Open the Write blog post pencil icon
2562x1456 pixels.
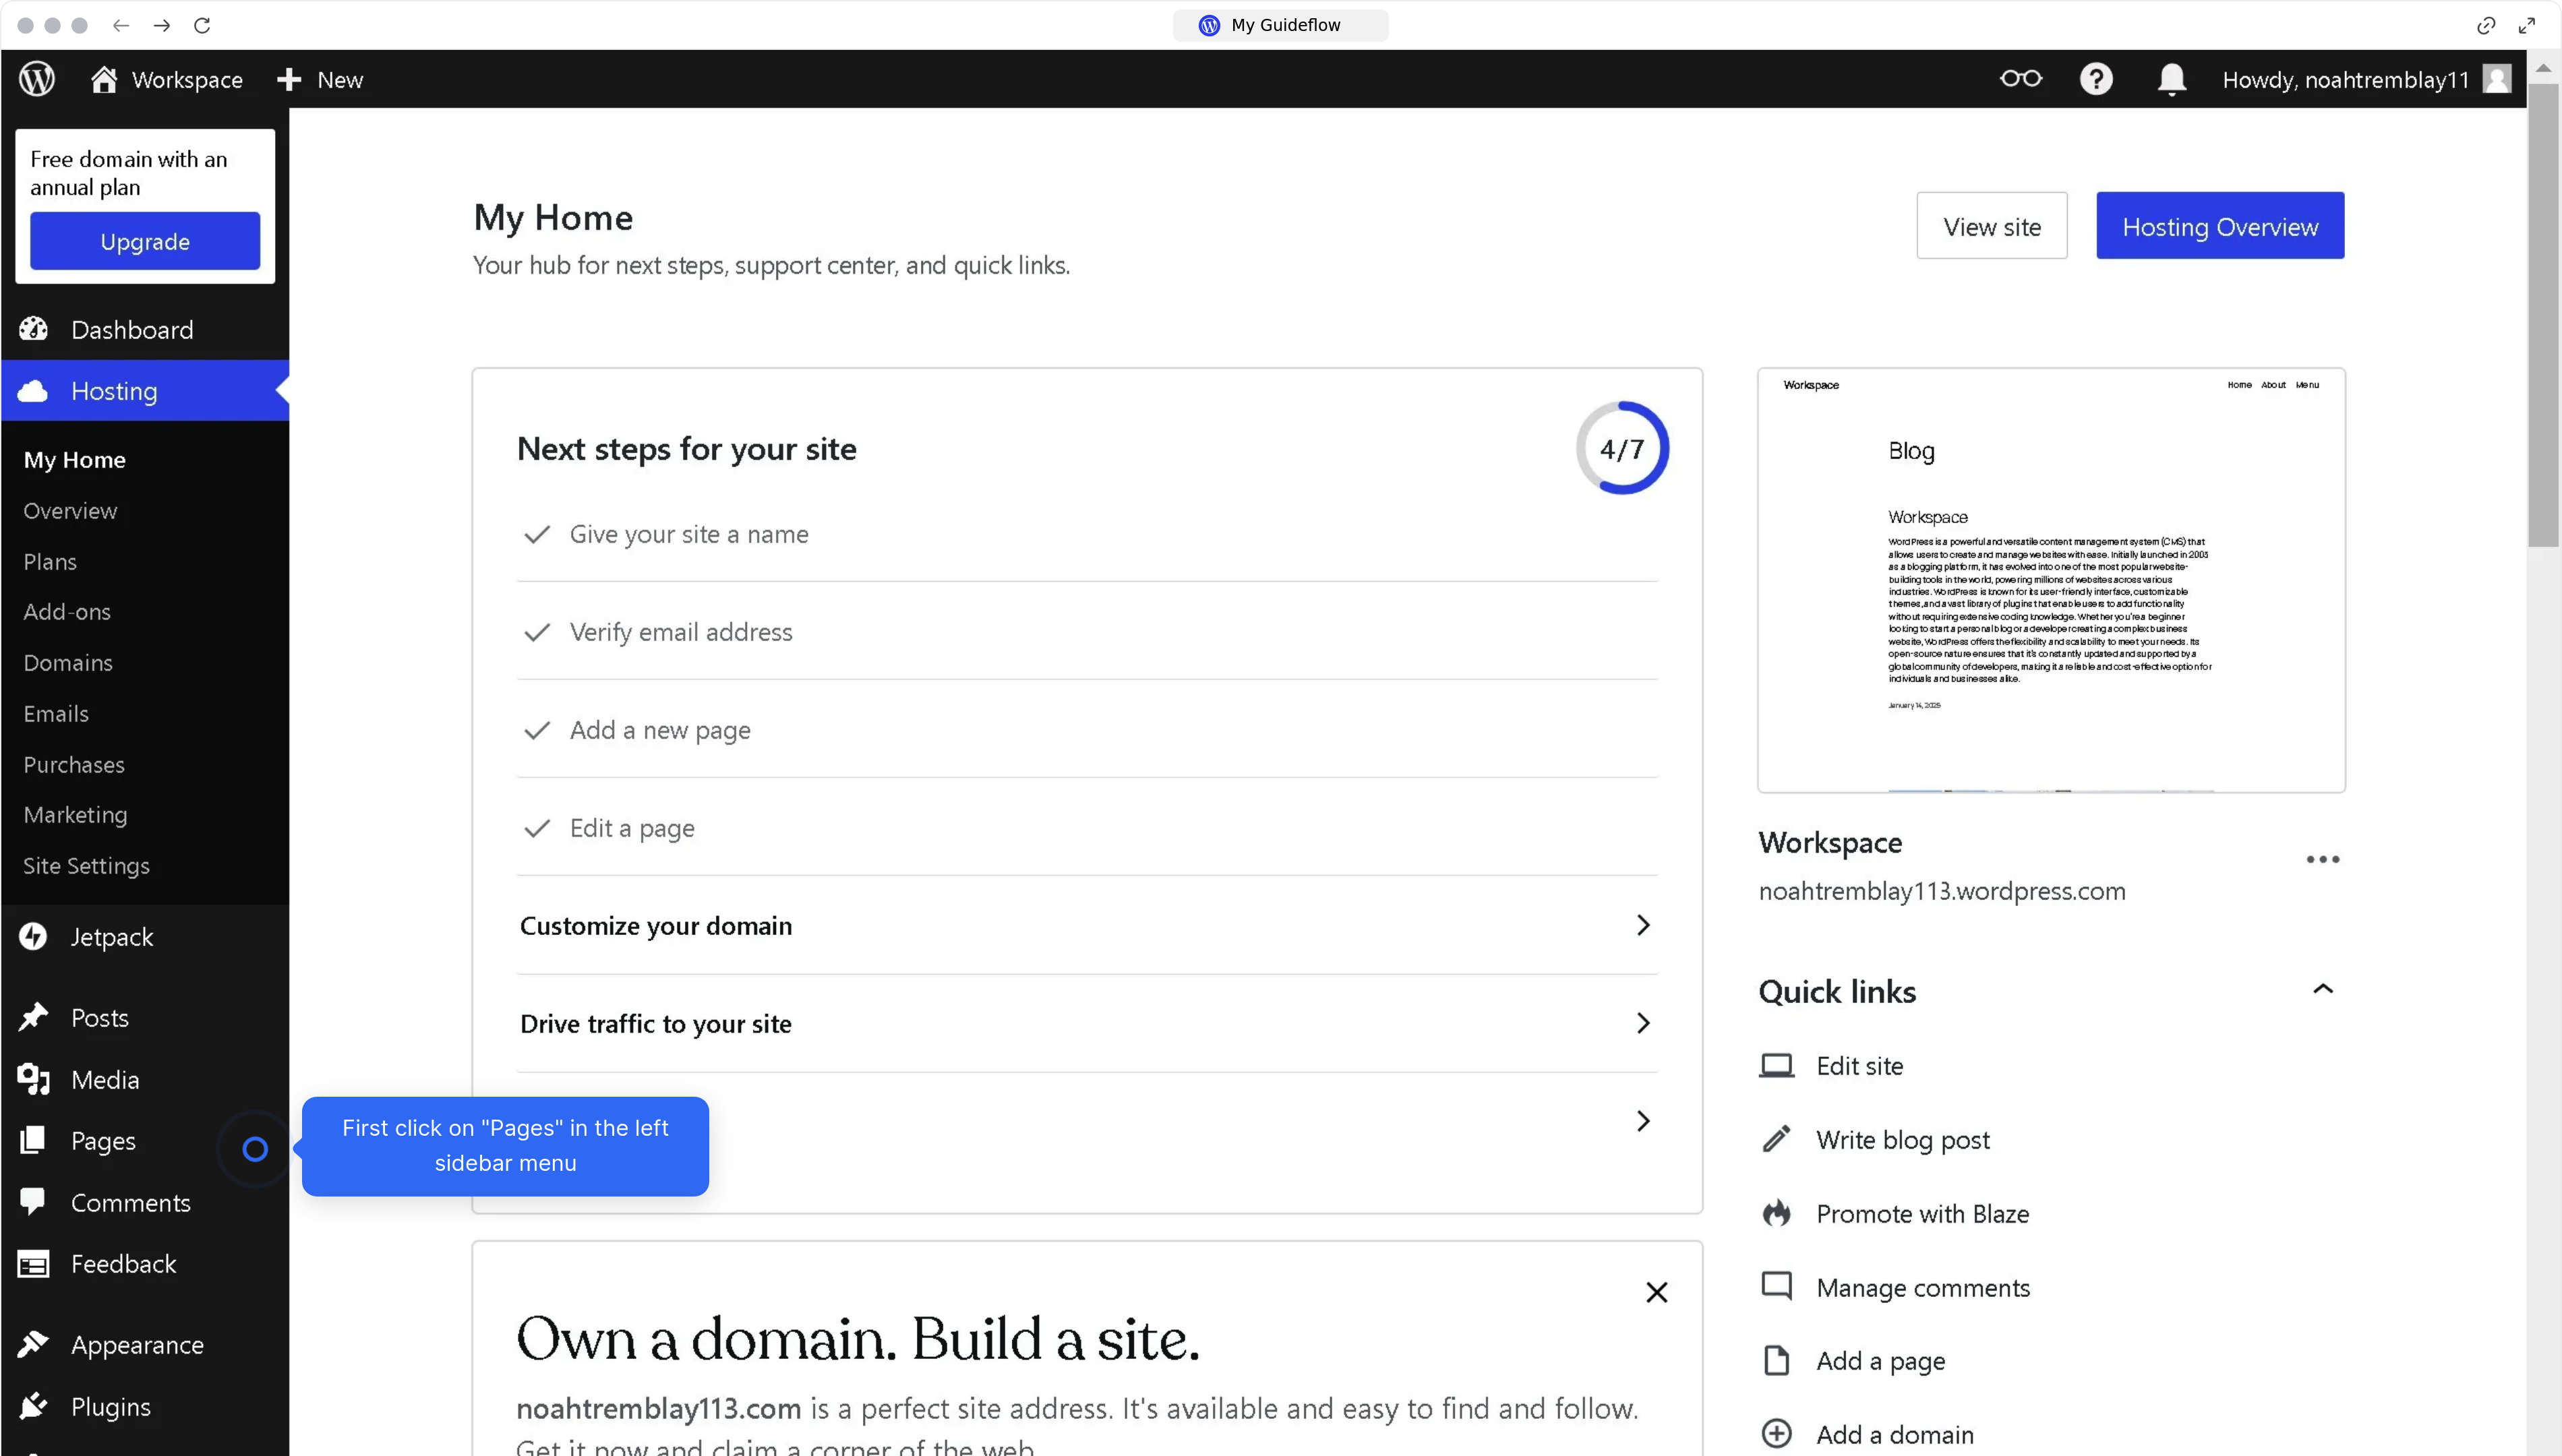click(x=1776, y=1138)
